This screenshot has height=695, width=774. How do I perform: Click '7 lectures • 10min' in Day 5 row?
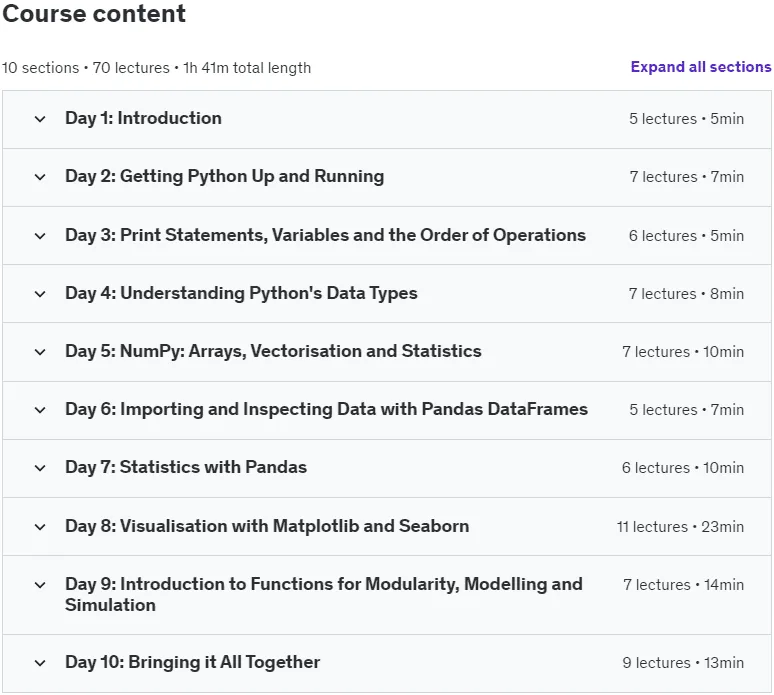click(x=683, y=352)
